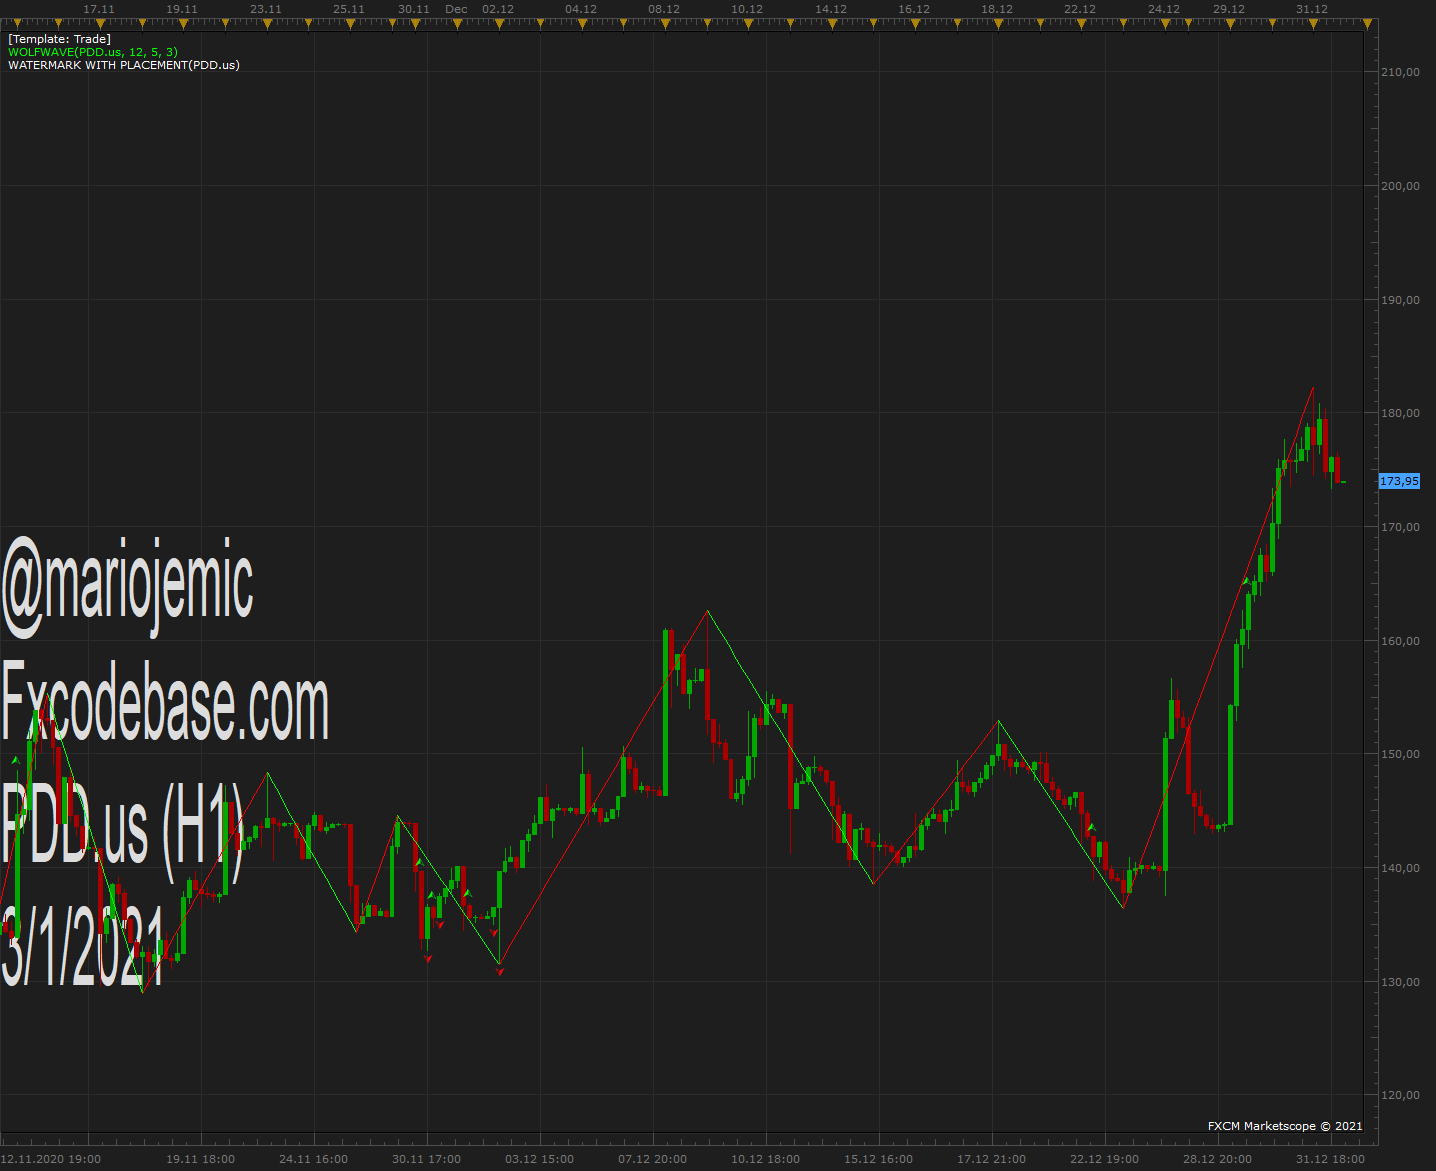Click the 17.12 21:00 bottom time label
1436x1171 pixels.
point(992,1159)
